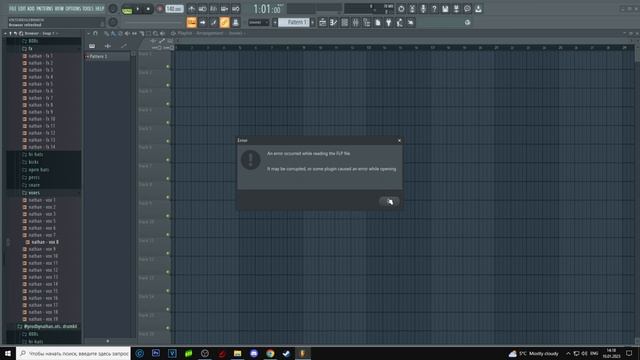Mute Track 5 green switch
640x360 pixels.
click(x=168, y=141)
